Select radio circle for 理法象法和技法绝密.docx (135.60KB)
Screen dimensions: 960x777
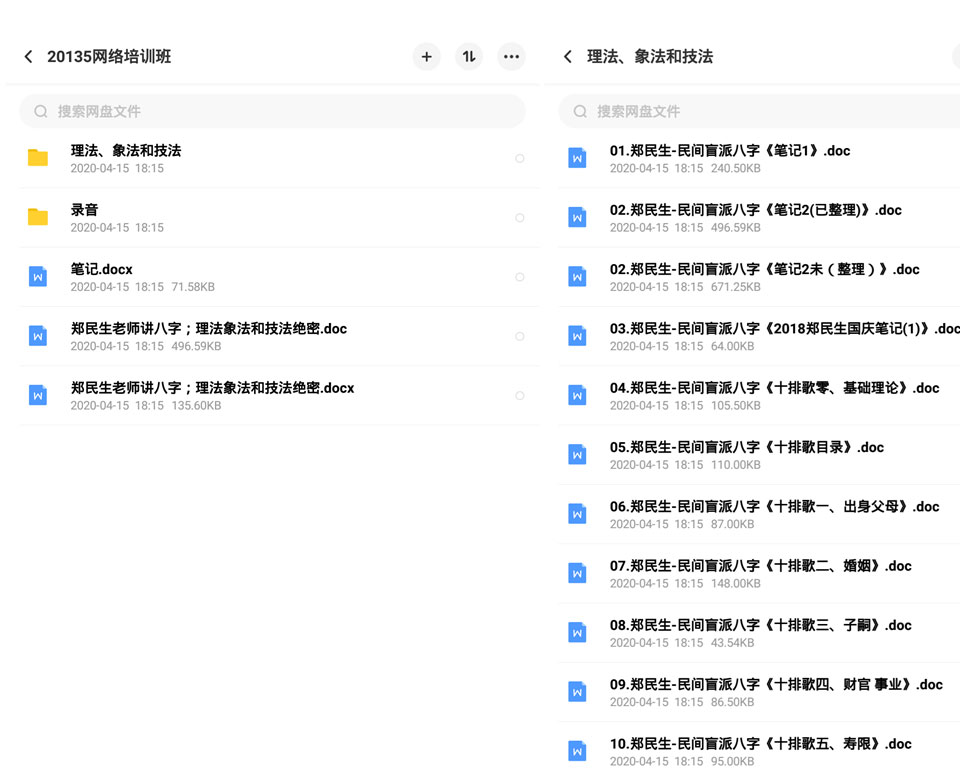(519, 396)
